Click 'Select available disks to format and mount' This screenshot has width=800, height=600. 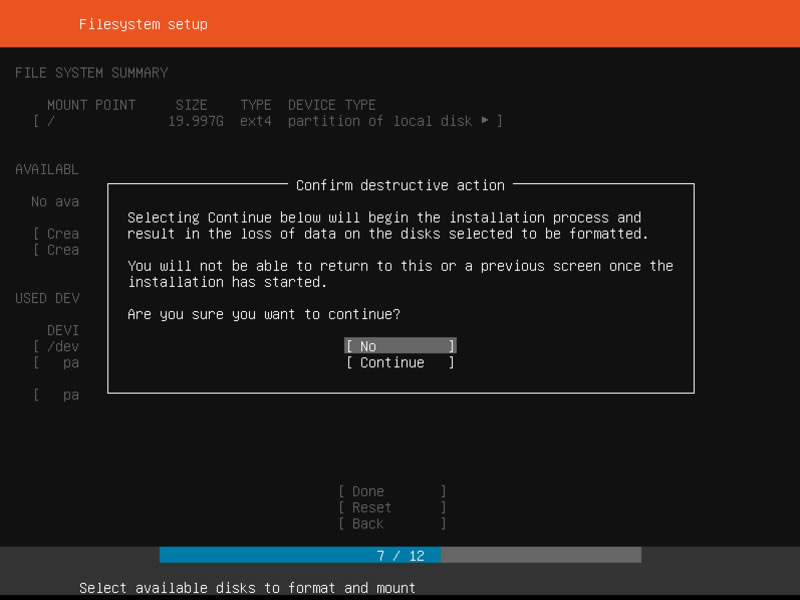click(247, 588)
